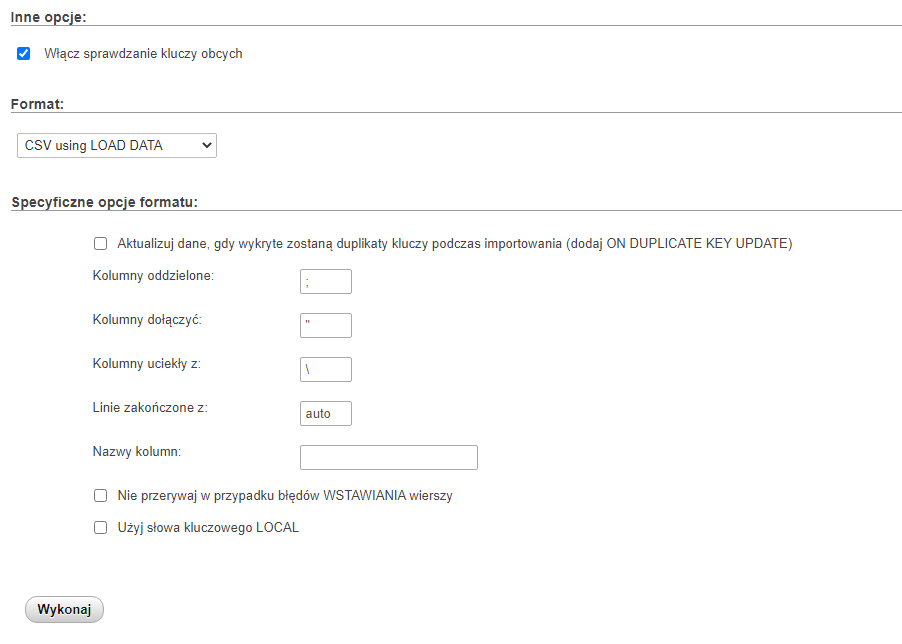Click the Specyficzne opcje formatu heading

tap(105, 202)
